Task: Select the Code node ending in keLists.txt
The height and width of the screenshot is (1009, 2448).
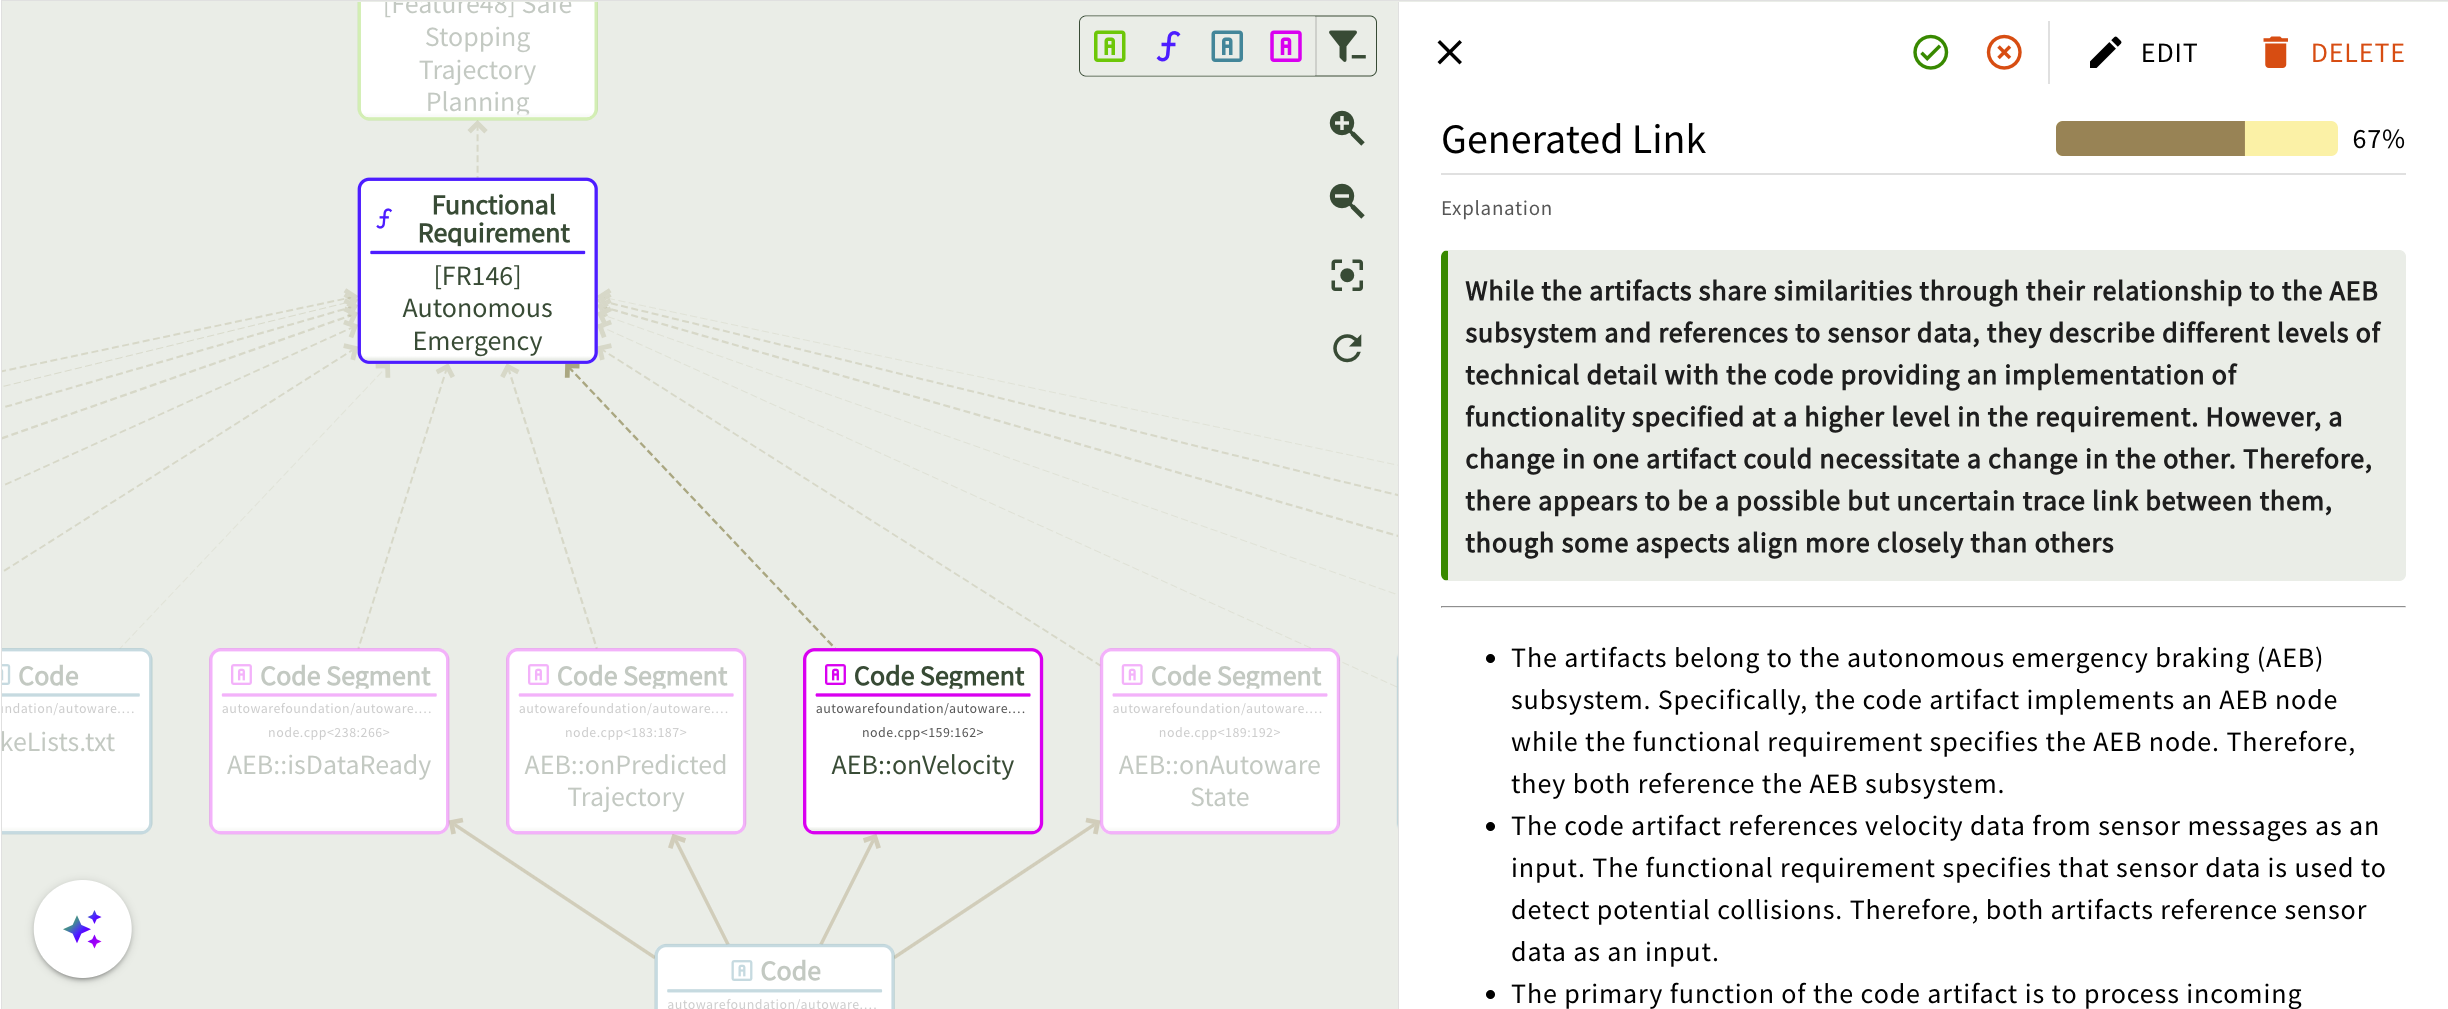Action: click(76, 741)
